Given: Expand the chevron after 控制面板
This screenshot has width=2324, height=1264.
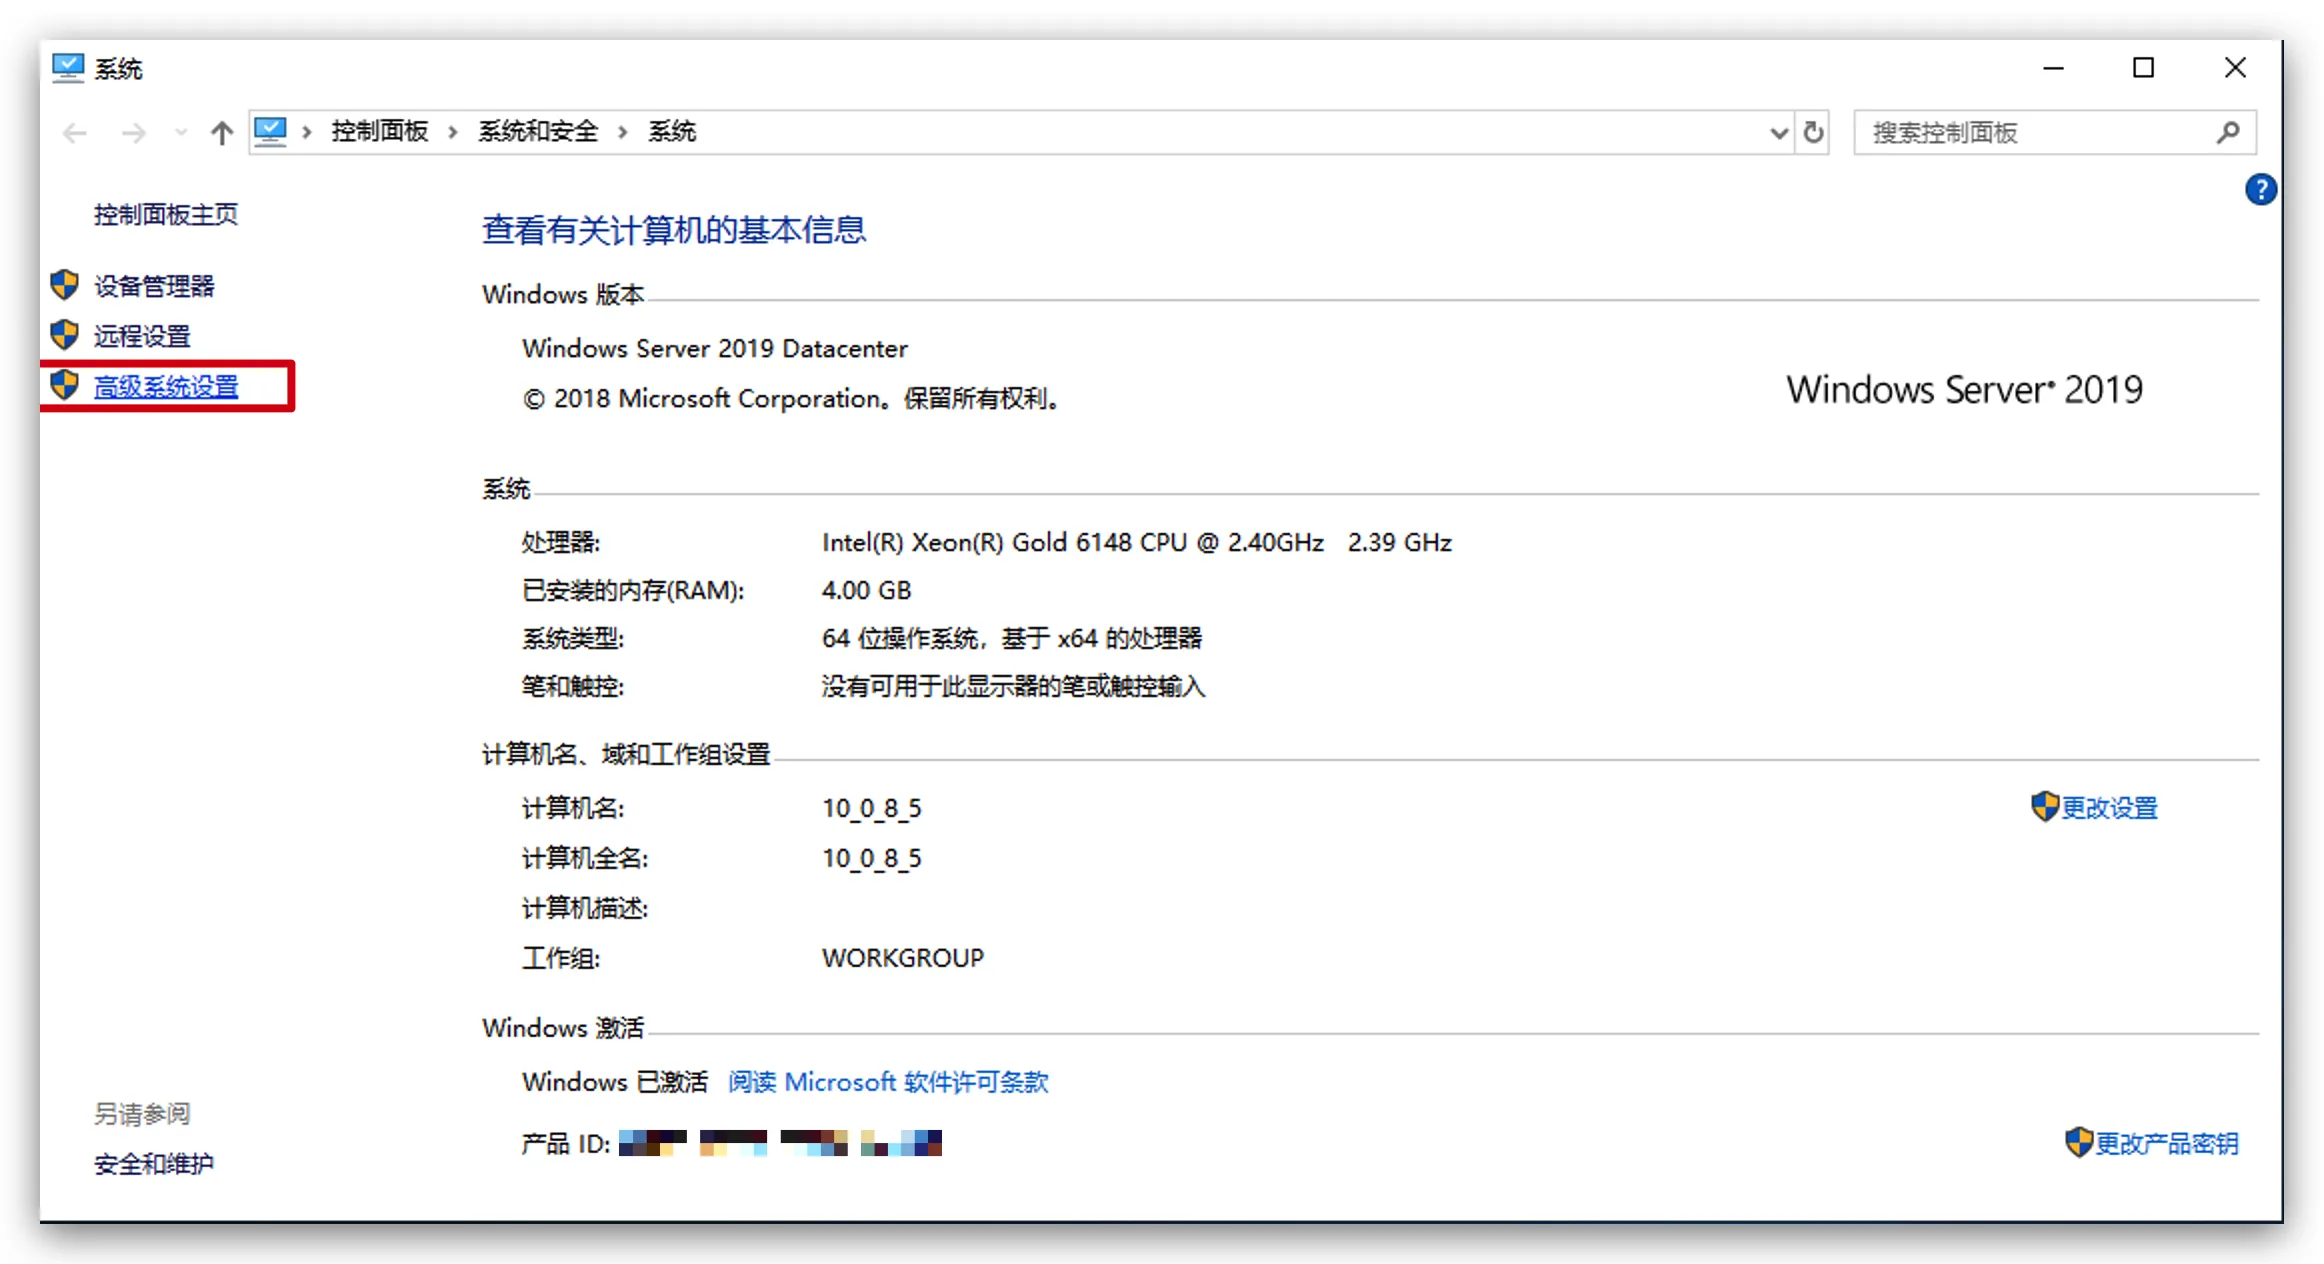Looking at the screenshot, I should [453, 132].
